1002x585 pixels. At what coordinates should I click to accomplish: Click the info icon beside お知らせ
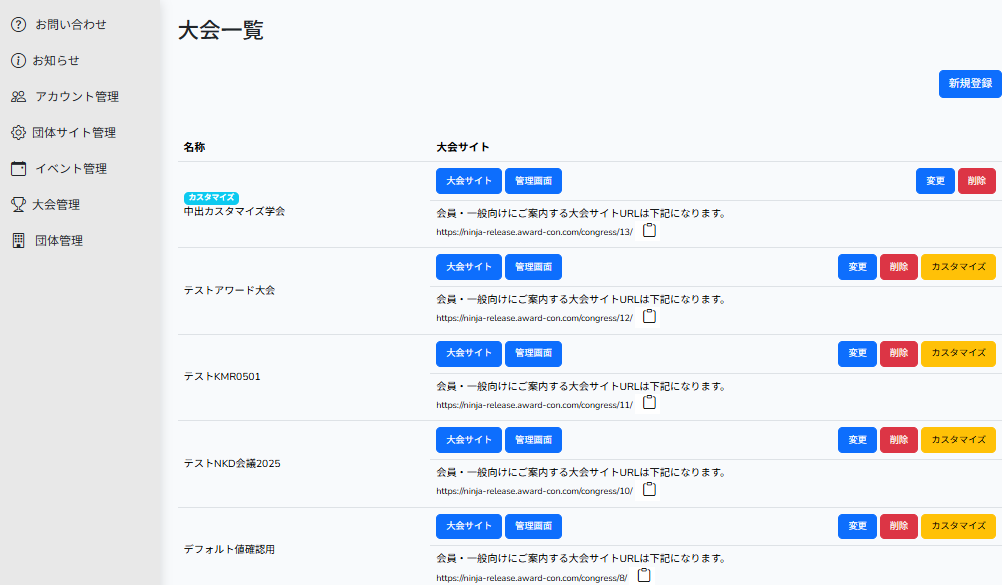coord(18,60)
